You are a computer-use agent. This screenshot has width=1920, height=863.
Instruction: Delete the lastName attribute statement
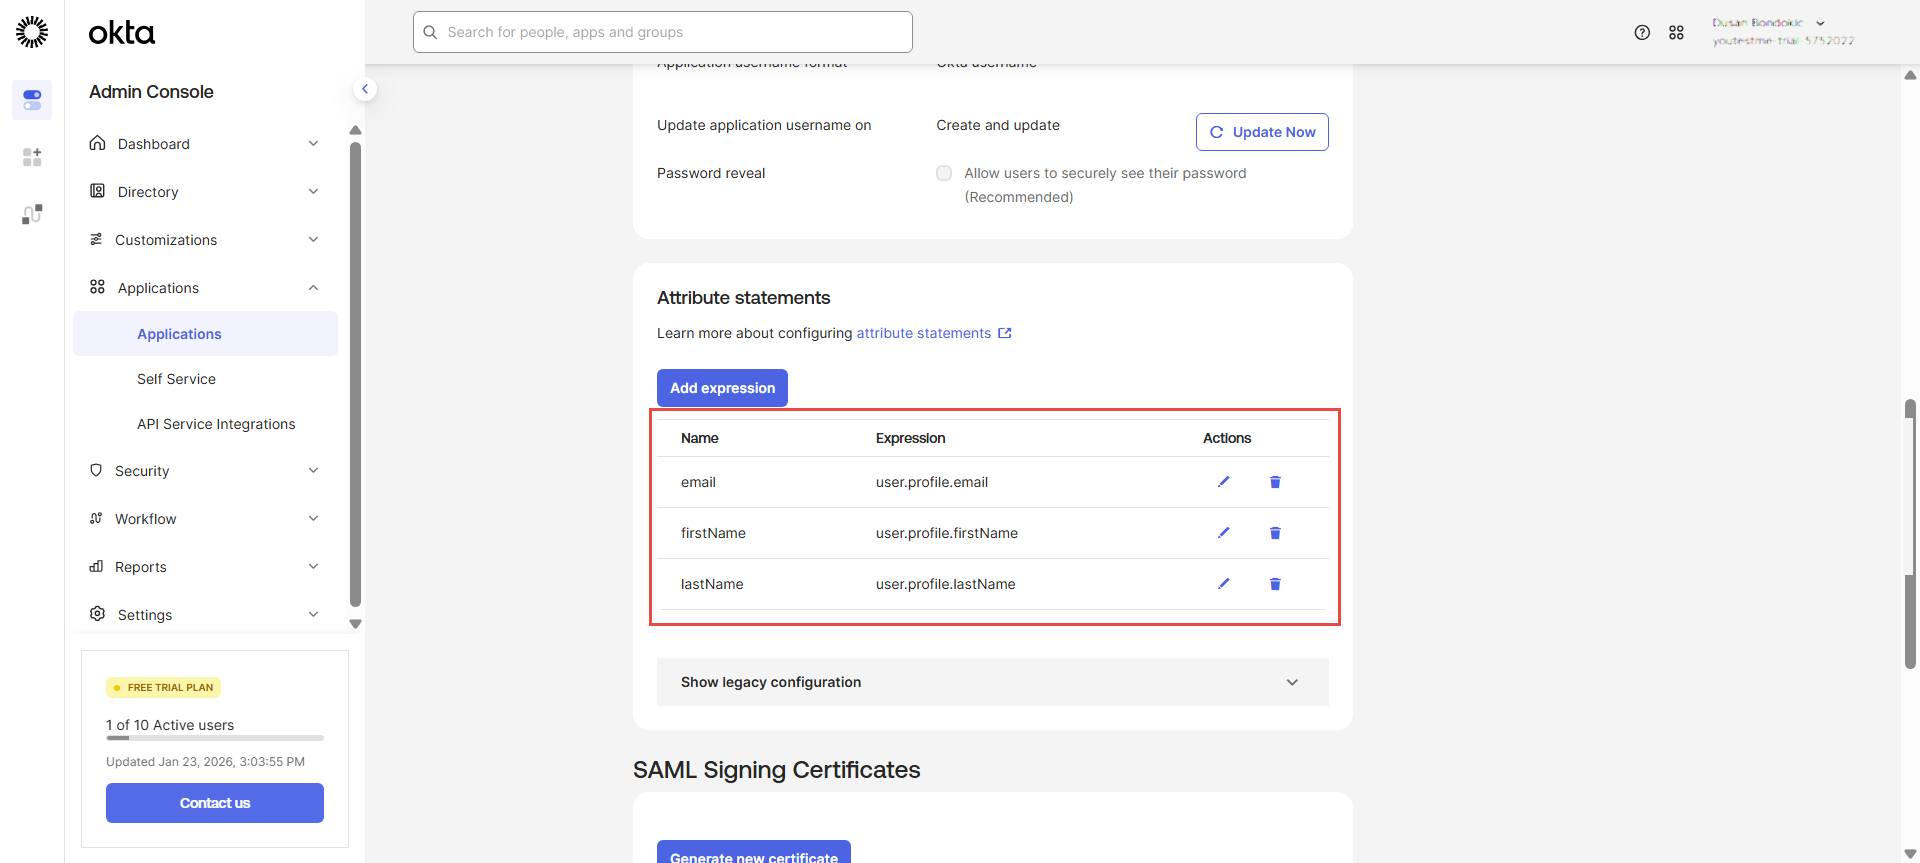pyautogui.click(x=1275, y=584)
